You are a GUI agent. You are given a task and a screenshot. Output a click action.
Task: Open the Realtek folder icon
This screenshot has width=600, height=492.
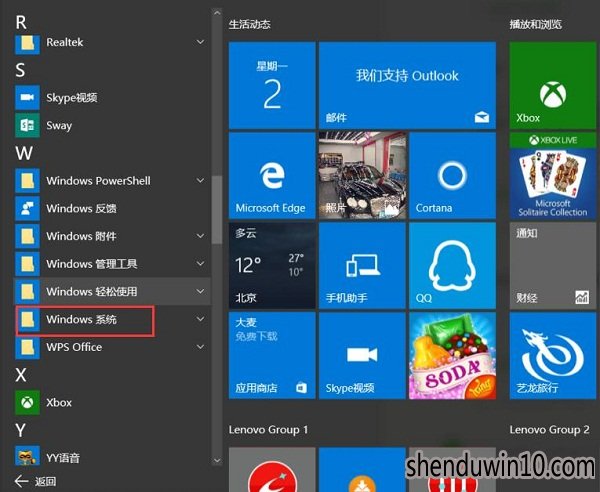[x=27, y=44]
